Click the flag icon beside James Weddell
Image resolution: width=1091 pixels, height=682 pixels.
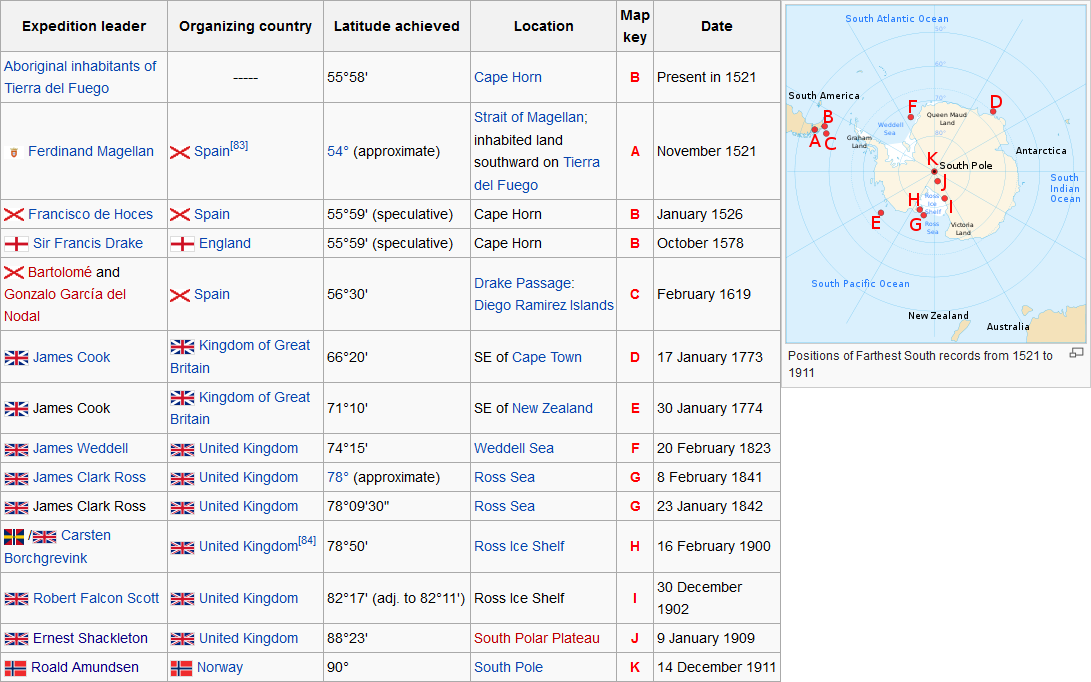[x=16, y=449]
